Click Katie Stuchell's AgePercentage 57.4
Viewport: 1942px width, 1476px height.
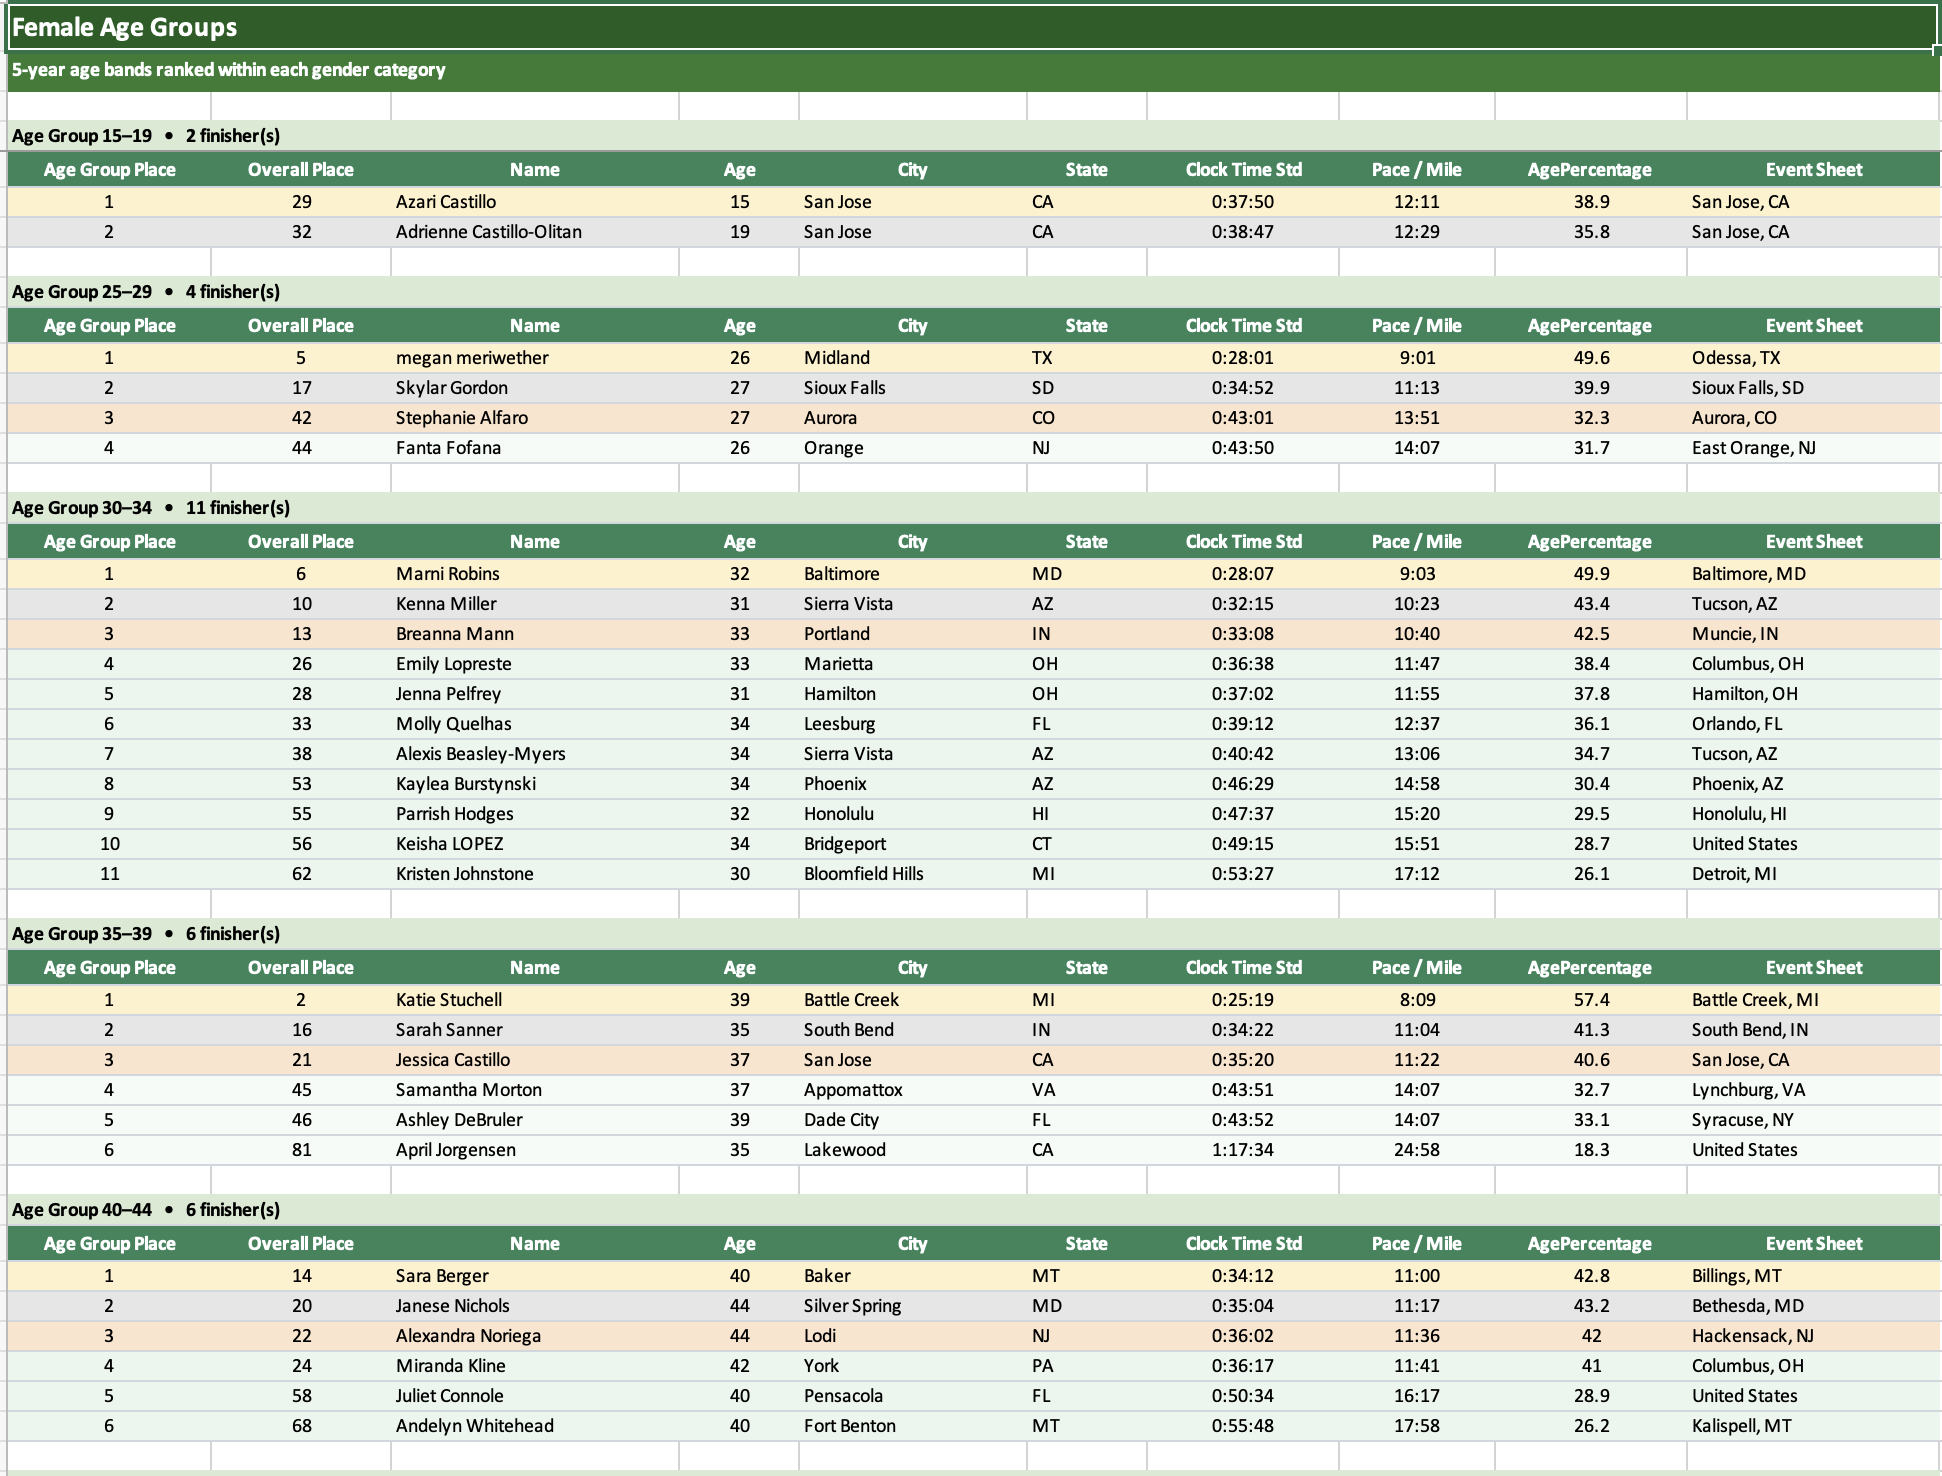(1590, 1000)
